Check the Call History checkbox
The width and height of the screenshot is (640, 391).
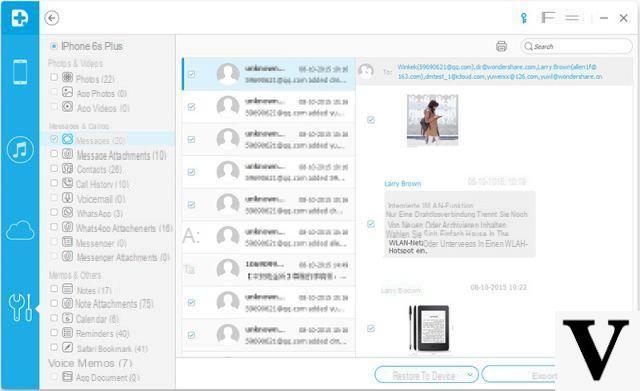point(53,183)
